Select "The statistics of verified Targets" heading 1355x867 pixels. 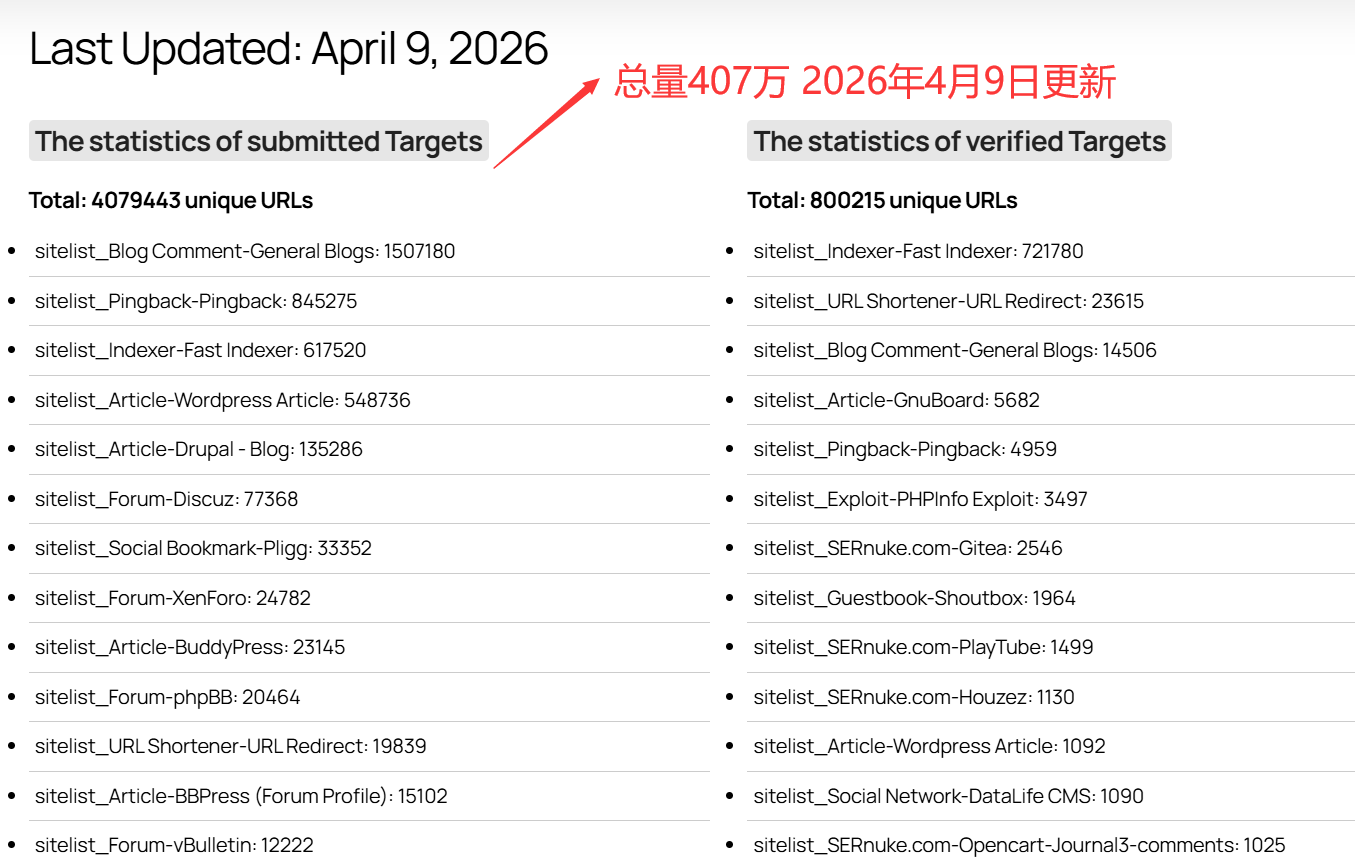tap(959, 142)
